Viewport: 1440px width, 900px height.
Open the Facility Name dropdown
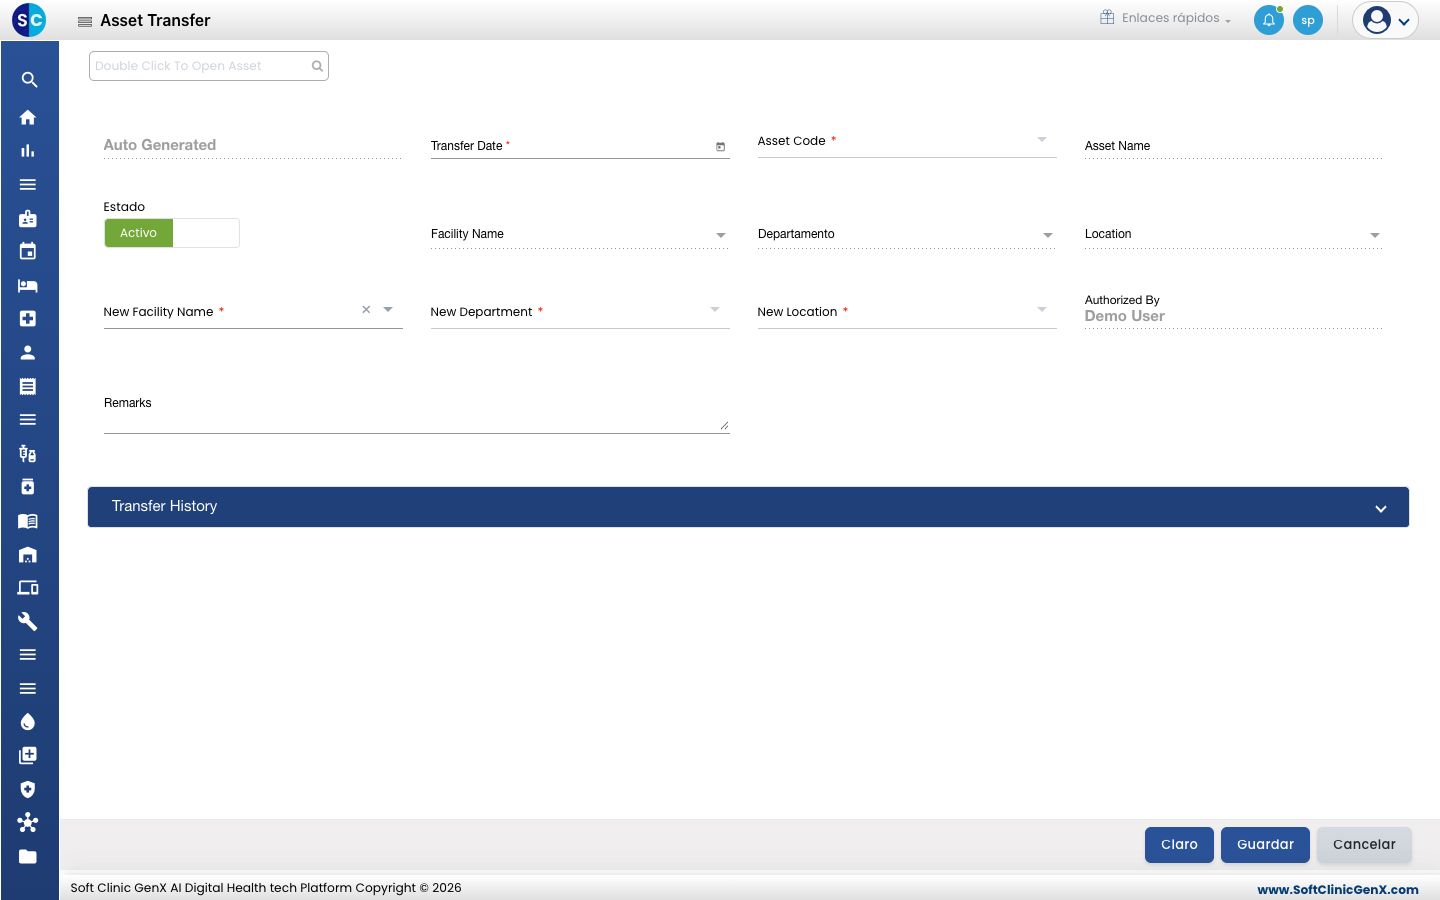pyautogui.click(x=721, y=235)
